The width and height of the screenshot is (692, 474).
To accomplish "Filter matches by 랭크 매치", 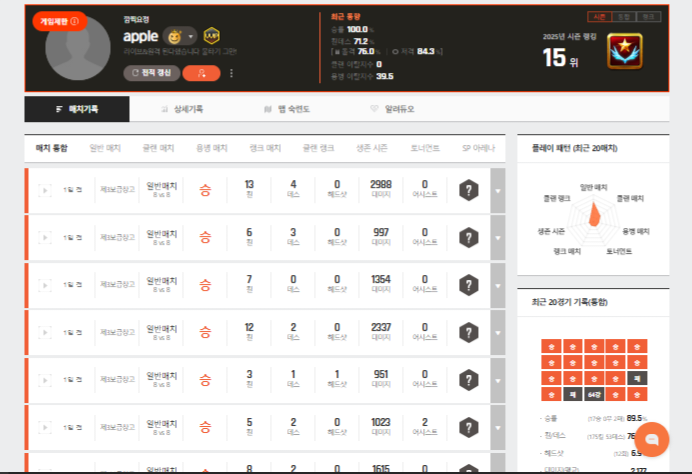I will [x=265, y=148].
